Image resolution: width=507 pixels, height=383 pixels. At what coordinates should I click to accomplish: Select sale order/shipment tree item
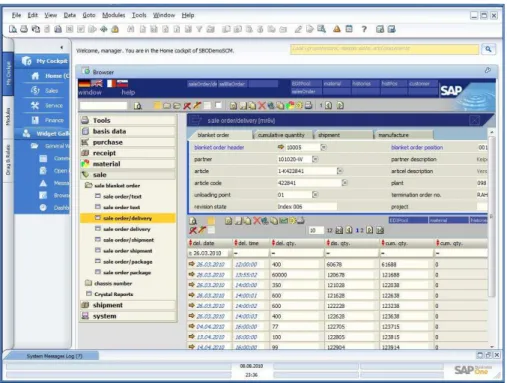point(125,240)
